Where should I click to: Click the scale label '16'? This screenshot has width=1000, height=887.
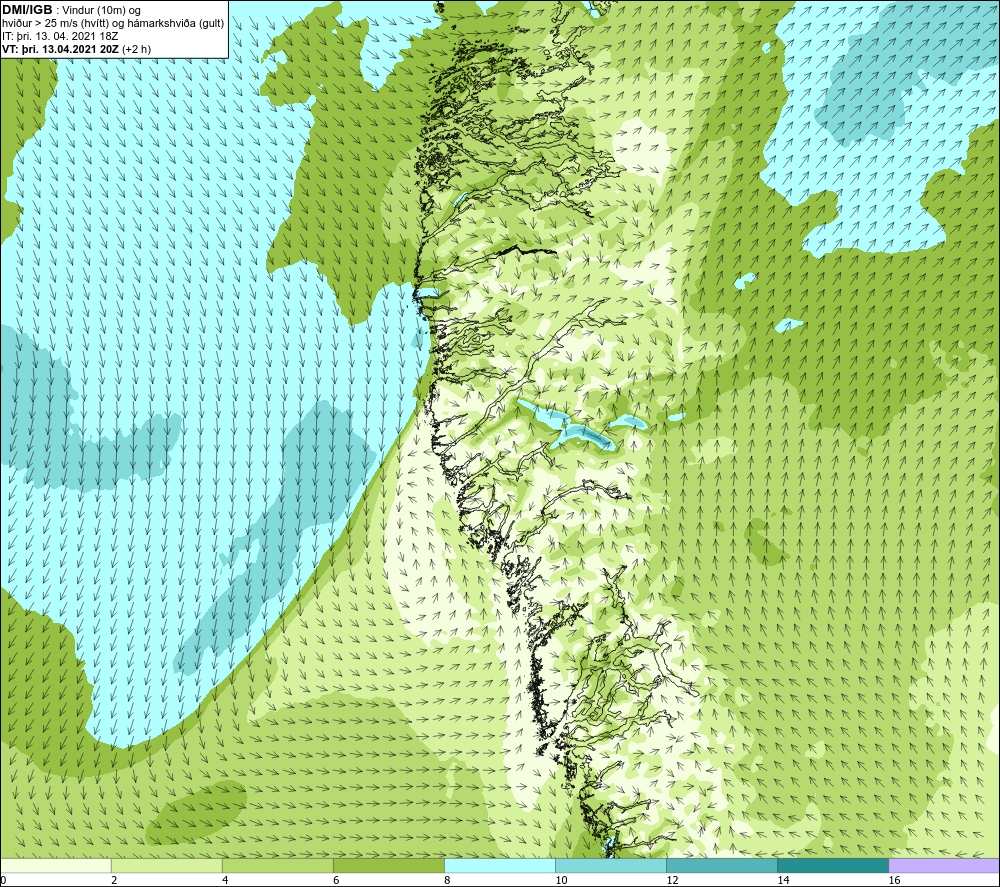point(894,881)
